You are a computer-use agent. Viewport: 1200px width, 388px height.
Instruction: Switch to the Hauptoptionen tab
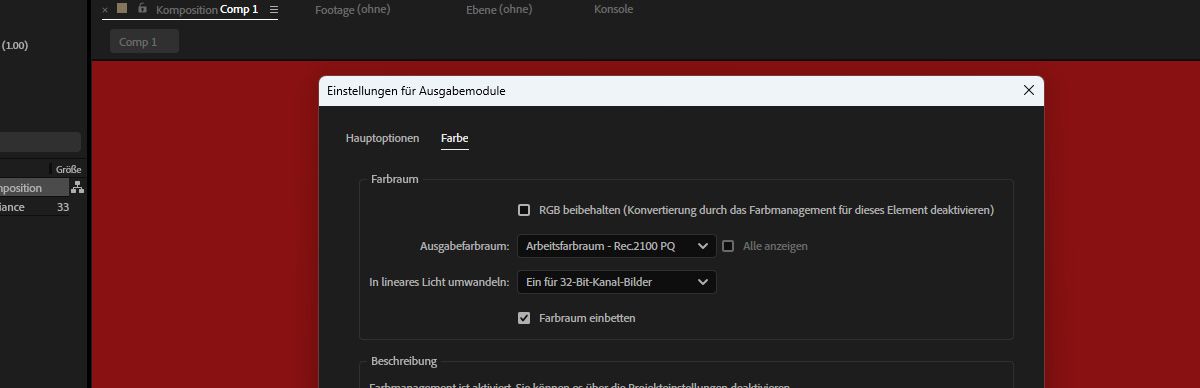click(382, 138)
